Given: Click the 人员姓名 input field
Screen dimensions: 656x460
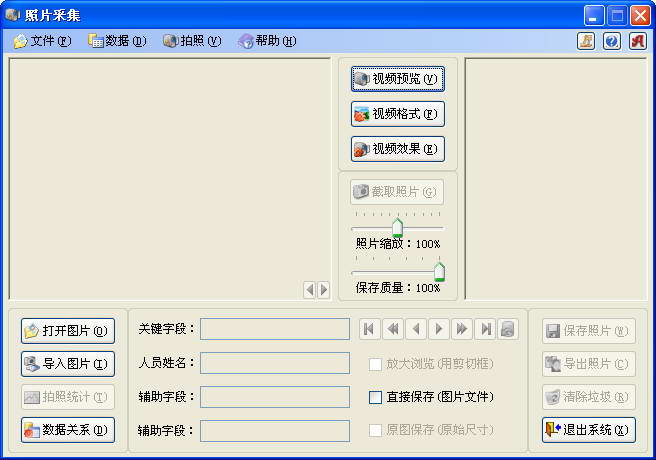Looking at the screenshot, I should 275,363.
